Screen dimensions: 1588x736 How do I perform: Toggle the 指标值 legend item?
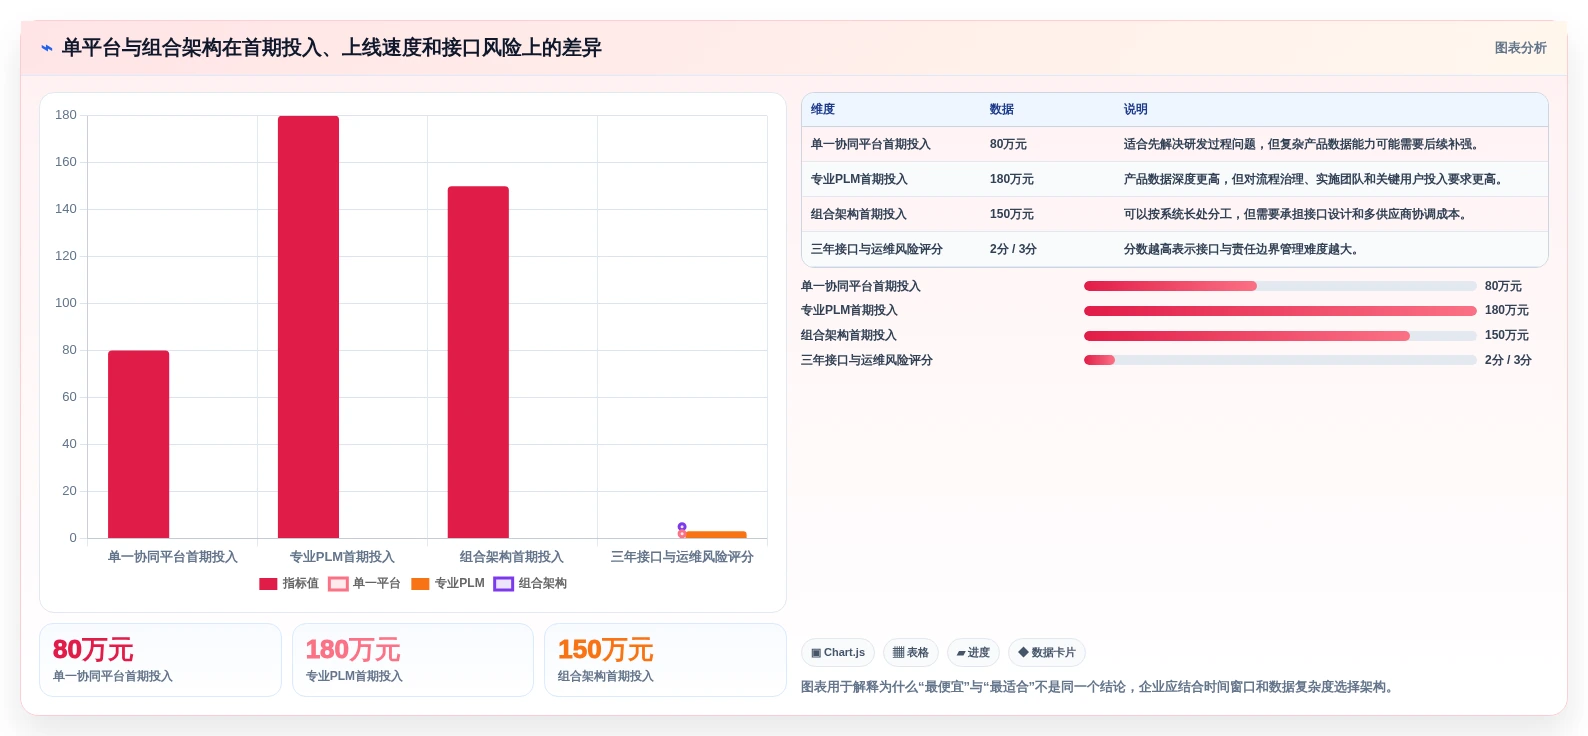289,584
